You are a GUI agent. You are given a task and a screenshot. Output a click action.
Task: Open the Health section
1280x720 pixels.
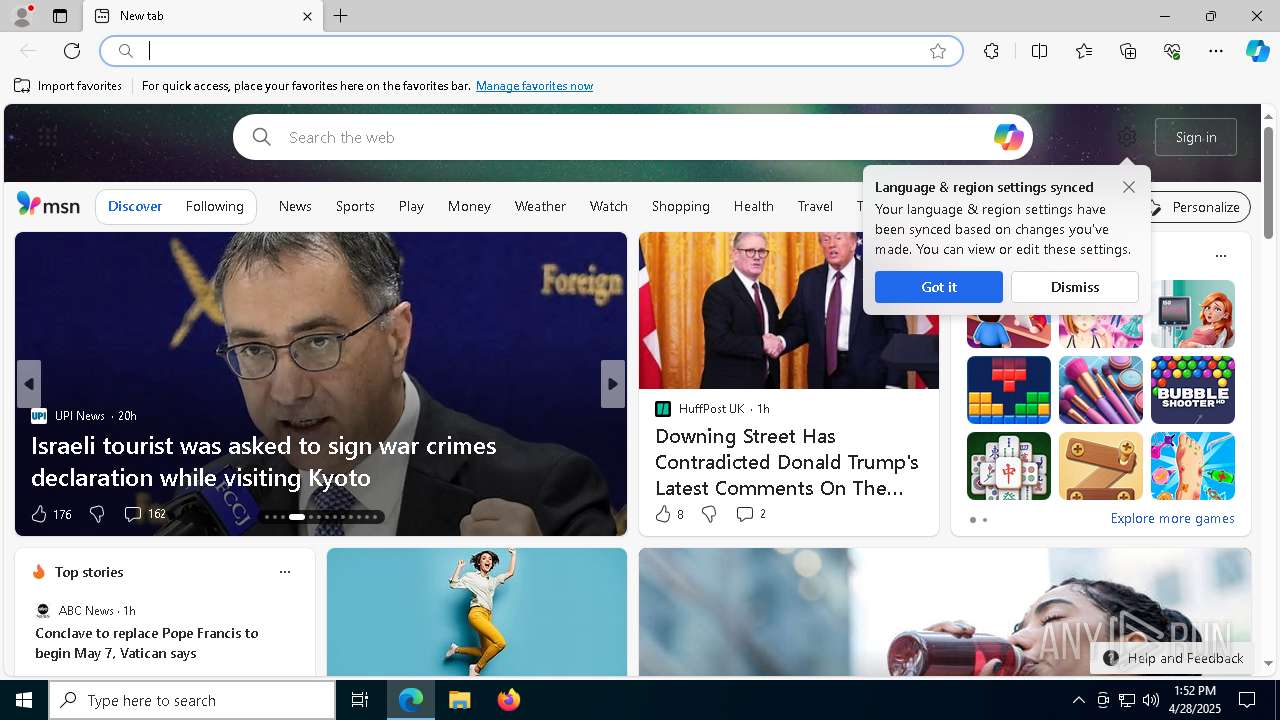753,206
